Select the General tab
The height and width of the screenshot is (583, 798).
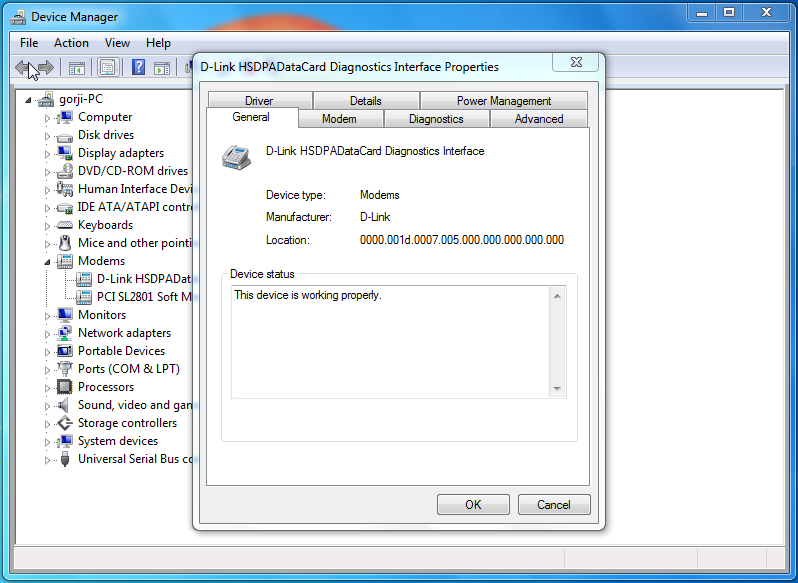click(x=251, y=117)
